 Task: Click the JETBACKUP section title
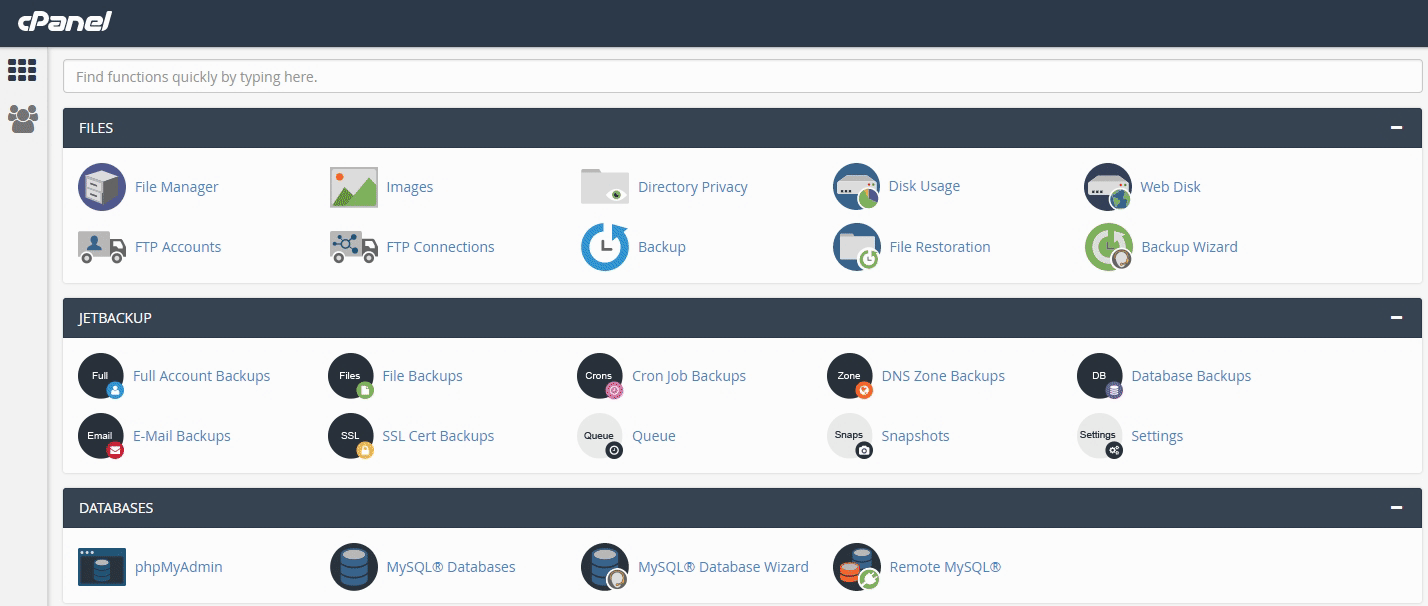[115, 318]
